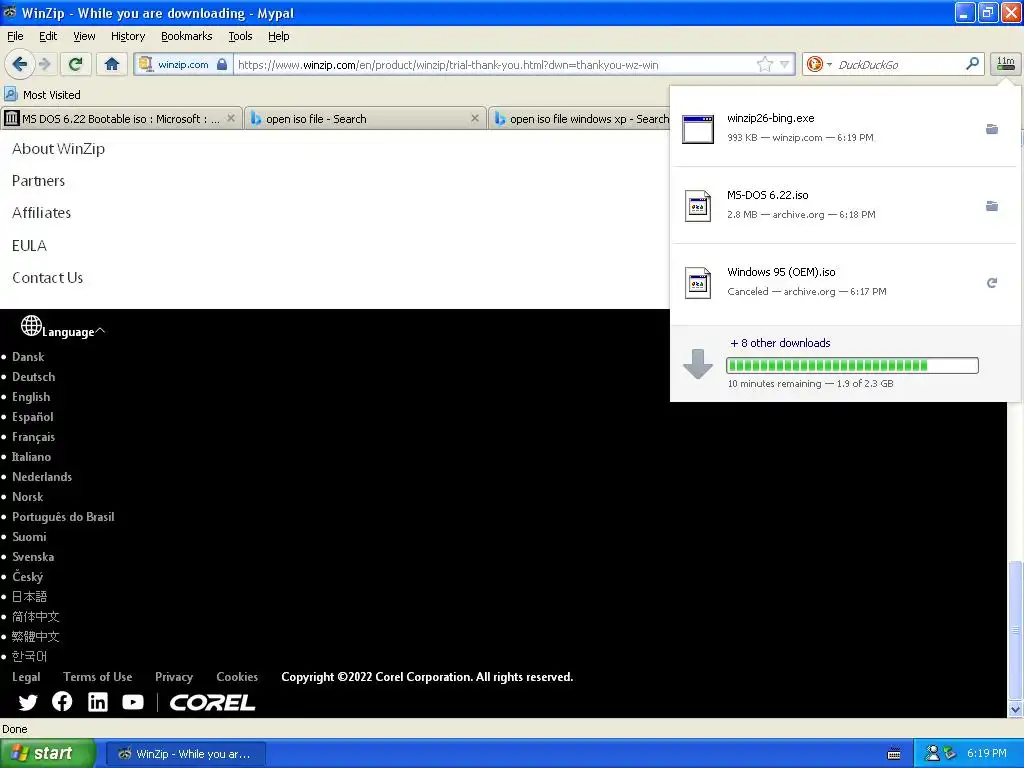Click the winzip26-bing.exe download entry name
The width and height of the screenshot is (1024, 768).
(771, 118)
